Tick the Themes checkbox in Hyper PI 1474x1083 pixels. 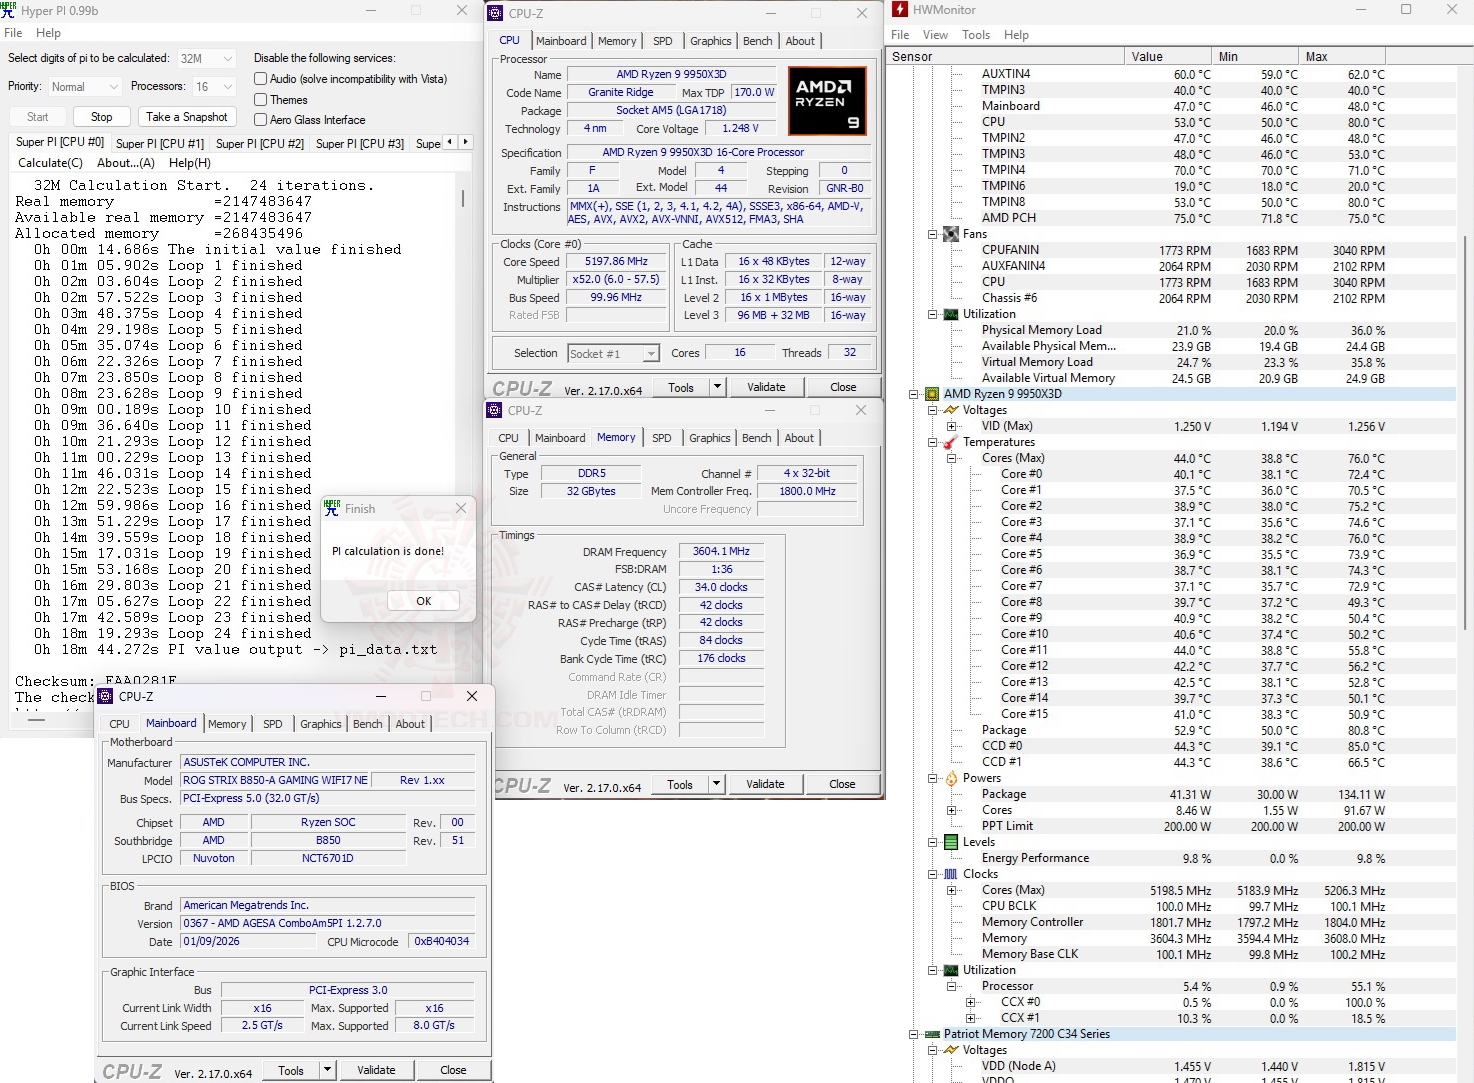pyautogui.click(x=260, y=100)
